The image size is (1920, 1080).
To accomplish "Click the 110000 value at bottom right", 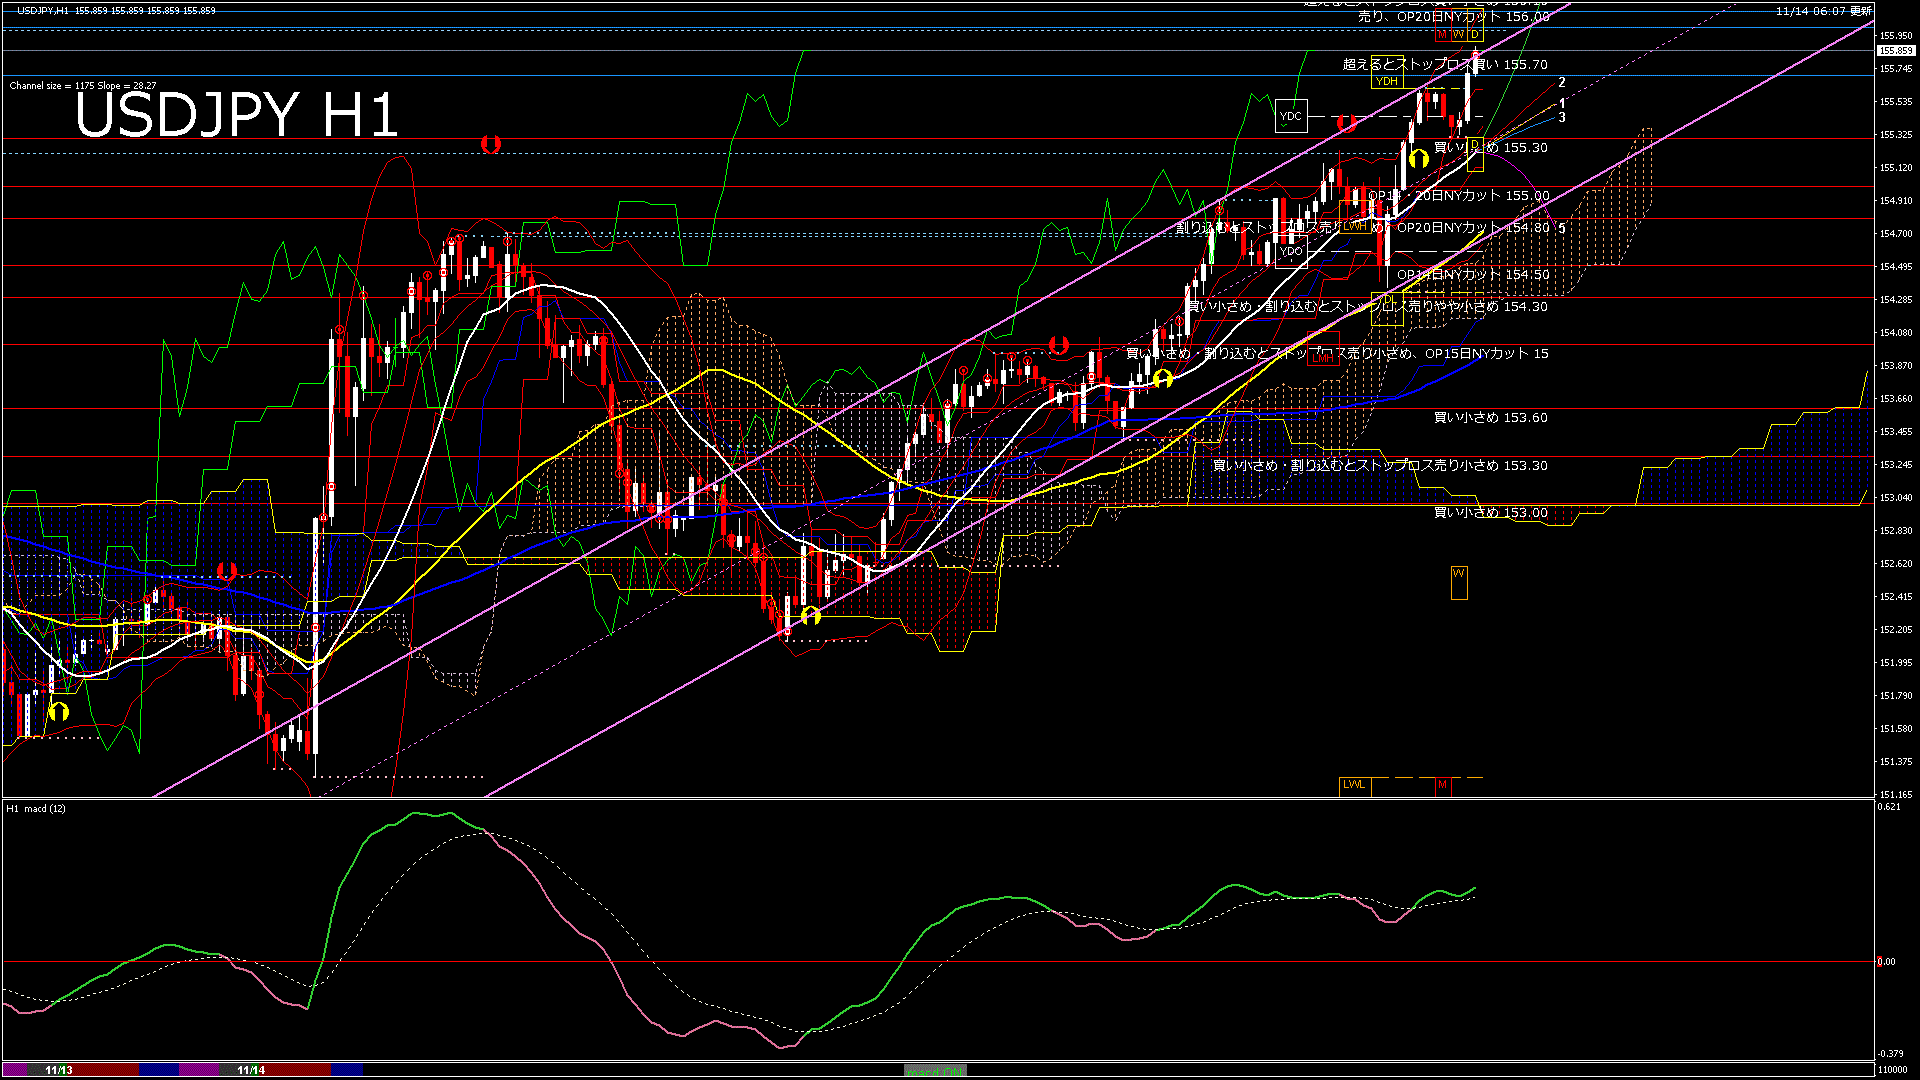I will (1894, 1069).
